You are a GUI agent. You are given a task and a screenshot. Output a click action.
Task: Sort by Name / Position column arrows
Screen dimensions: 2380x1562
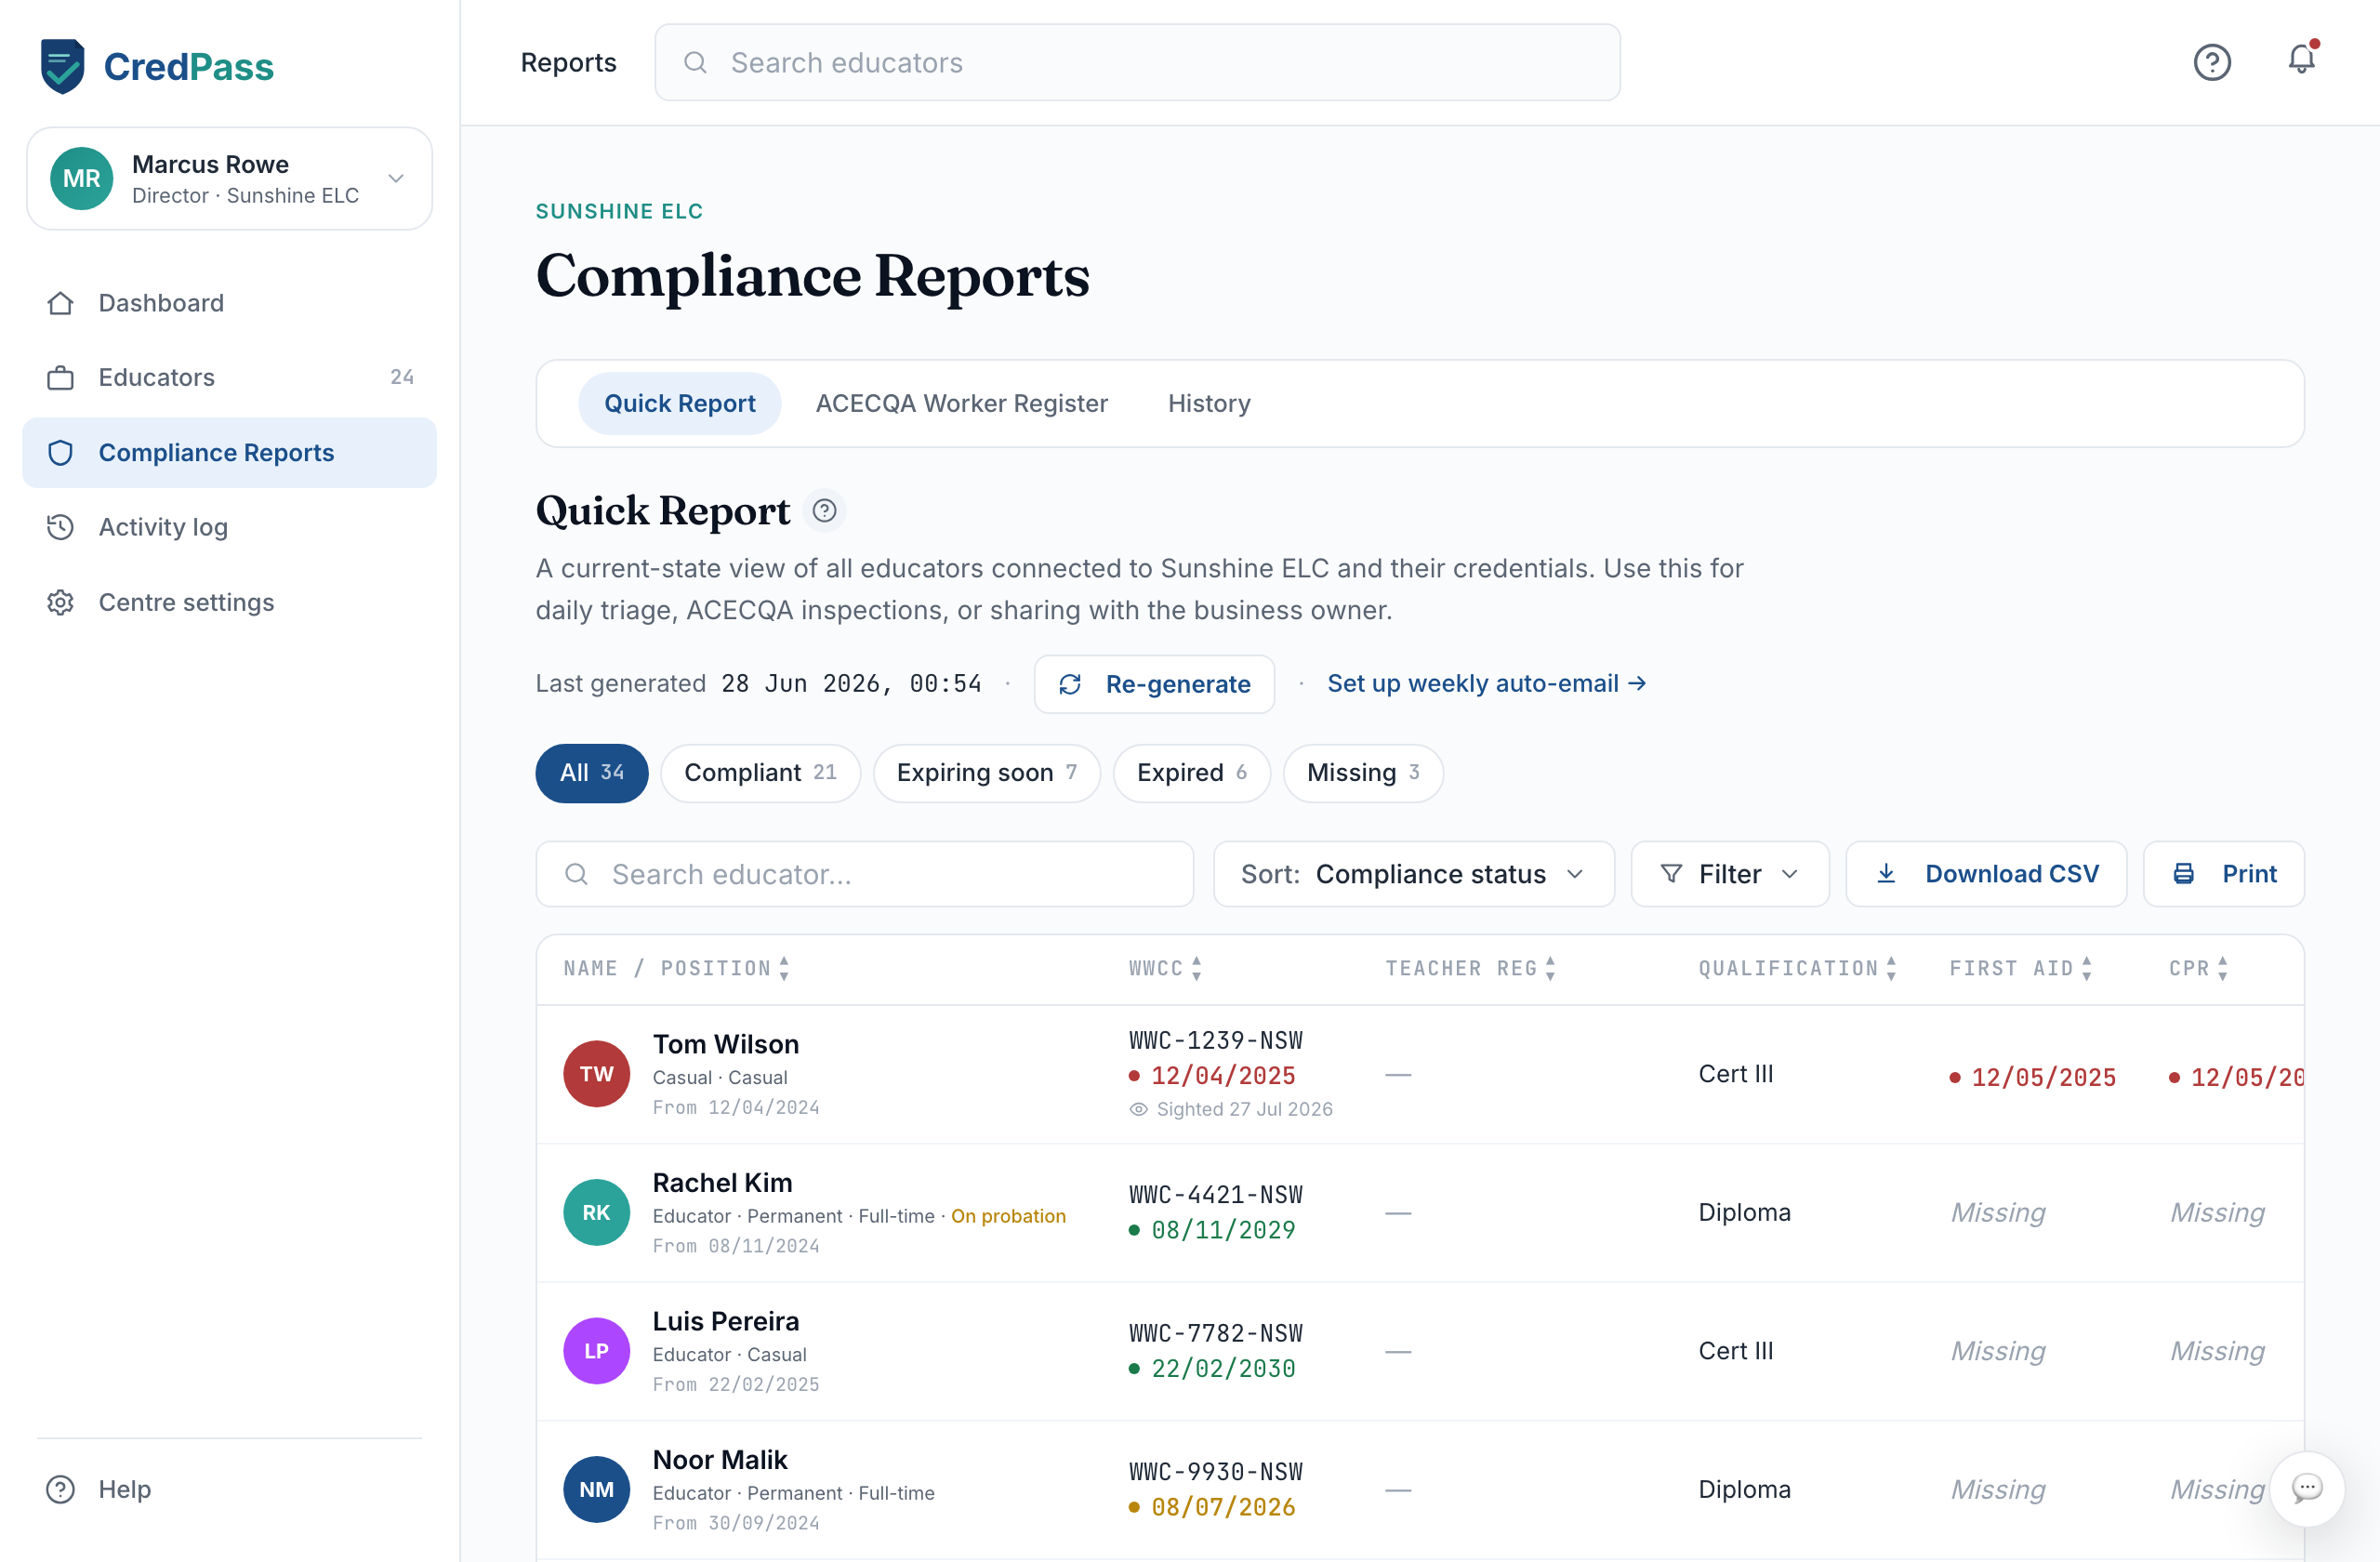click(784, 968)
